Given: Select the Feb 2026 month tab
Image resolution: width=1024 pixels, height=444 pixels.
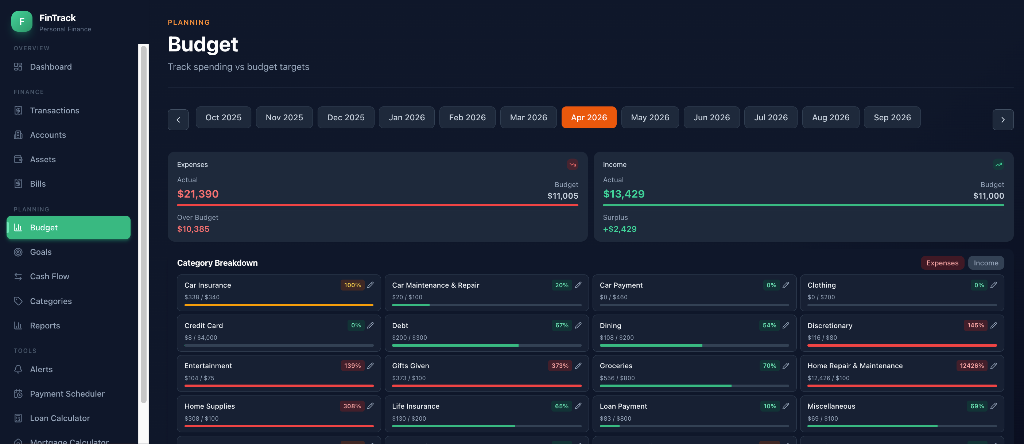Looking at the screenshot, I should coord(467,118).
